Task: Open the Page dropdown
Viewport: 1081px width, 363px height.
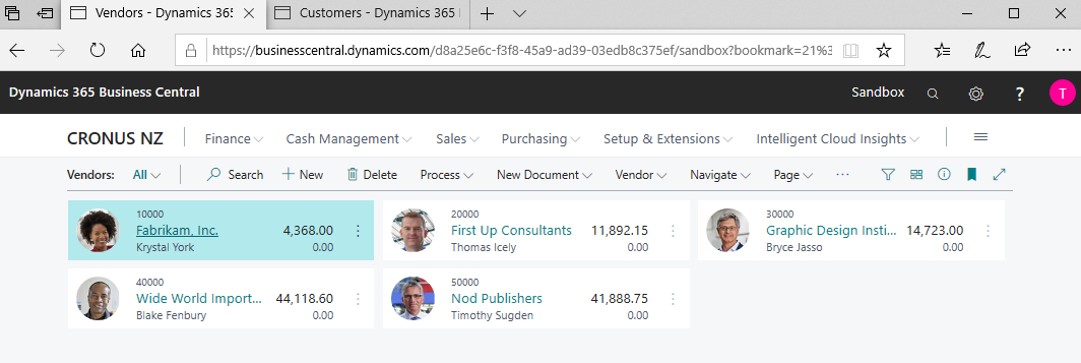Action: point(794,175)
